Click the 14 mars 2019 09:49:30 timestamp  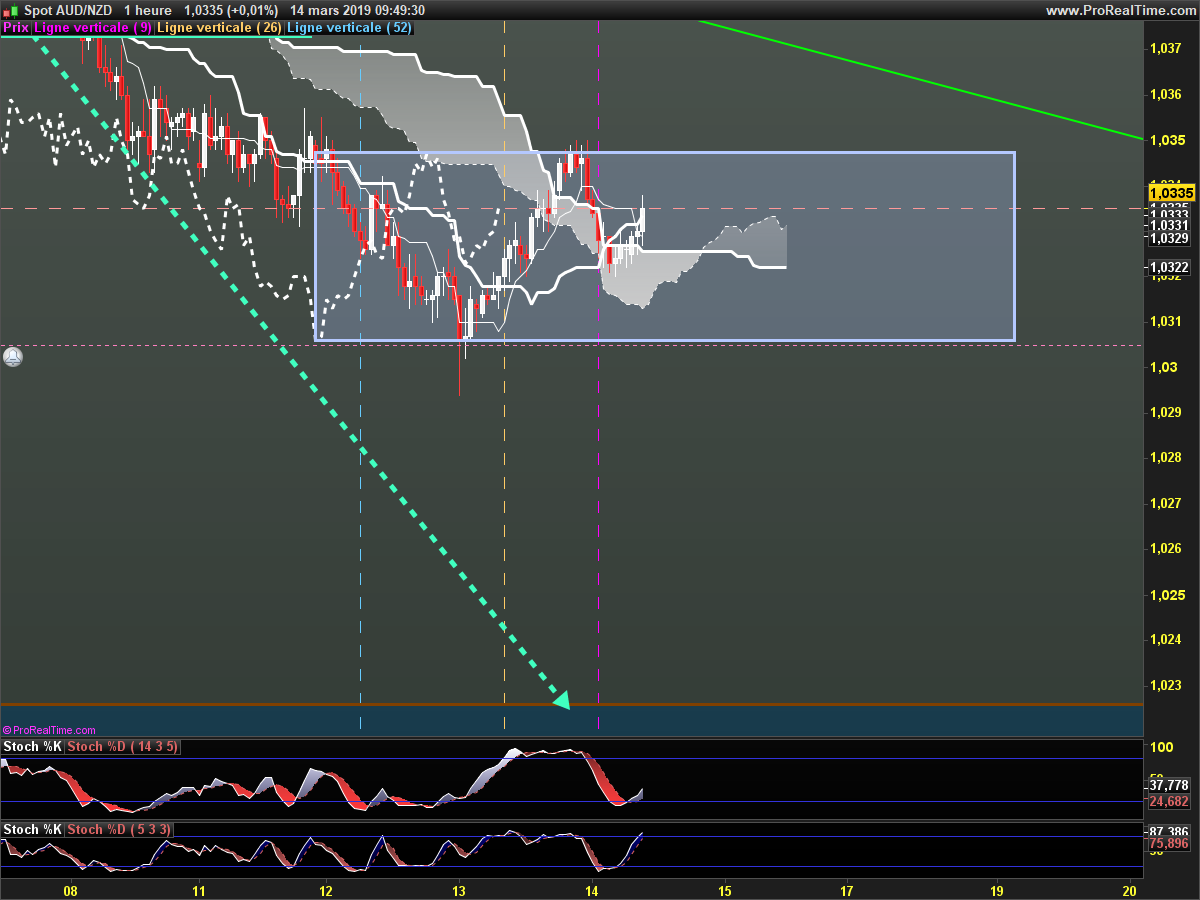pos(357,10)
